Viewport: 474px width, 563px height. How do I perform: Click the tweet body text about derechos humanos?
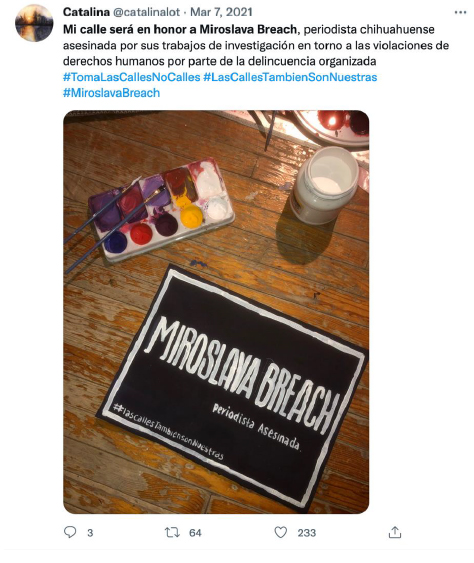point(219,61)
